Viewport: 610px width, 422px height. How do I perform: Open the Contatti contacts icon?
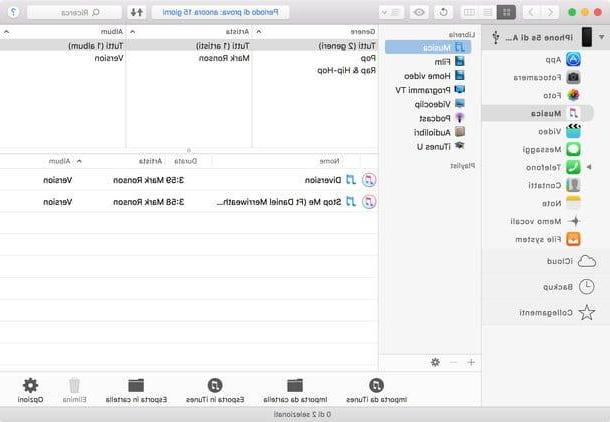pos(573,185)
